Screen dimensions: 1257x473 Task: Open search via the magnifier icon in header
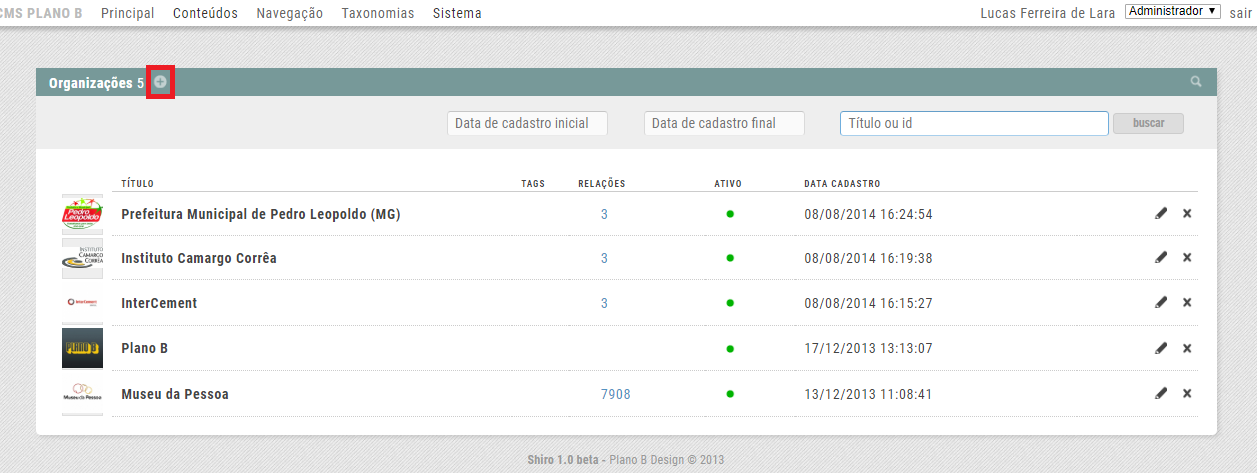coord(1196,82)
